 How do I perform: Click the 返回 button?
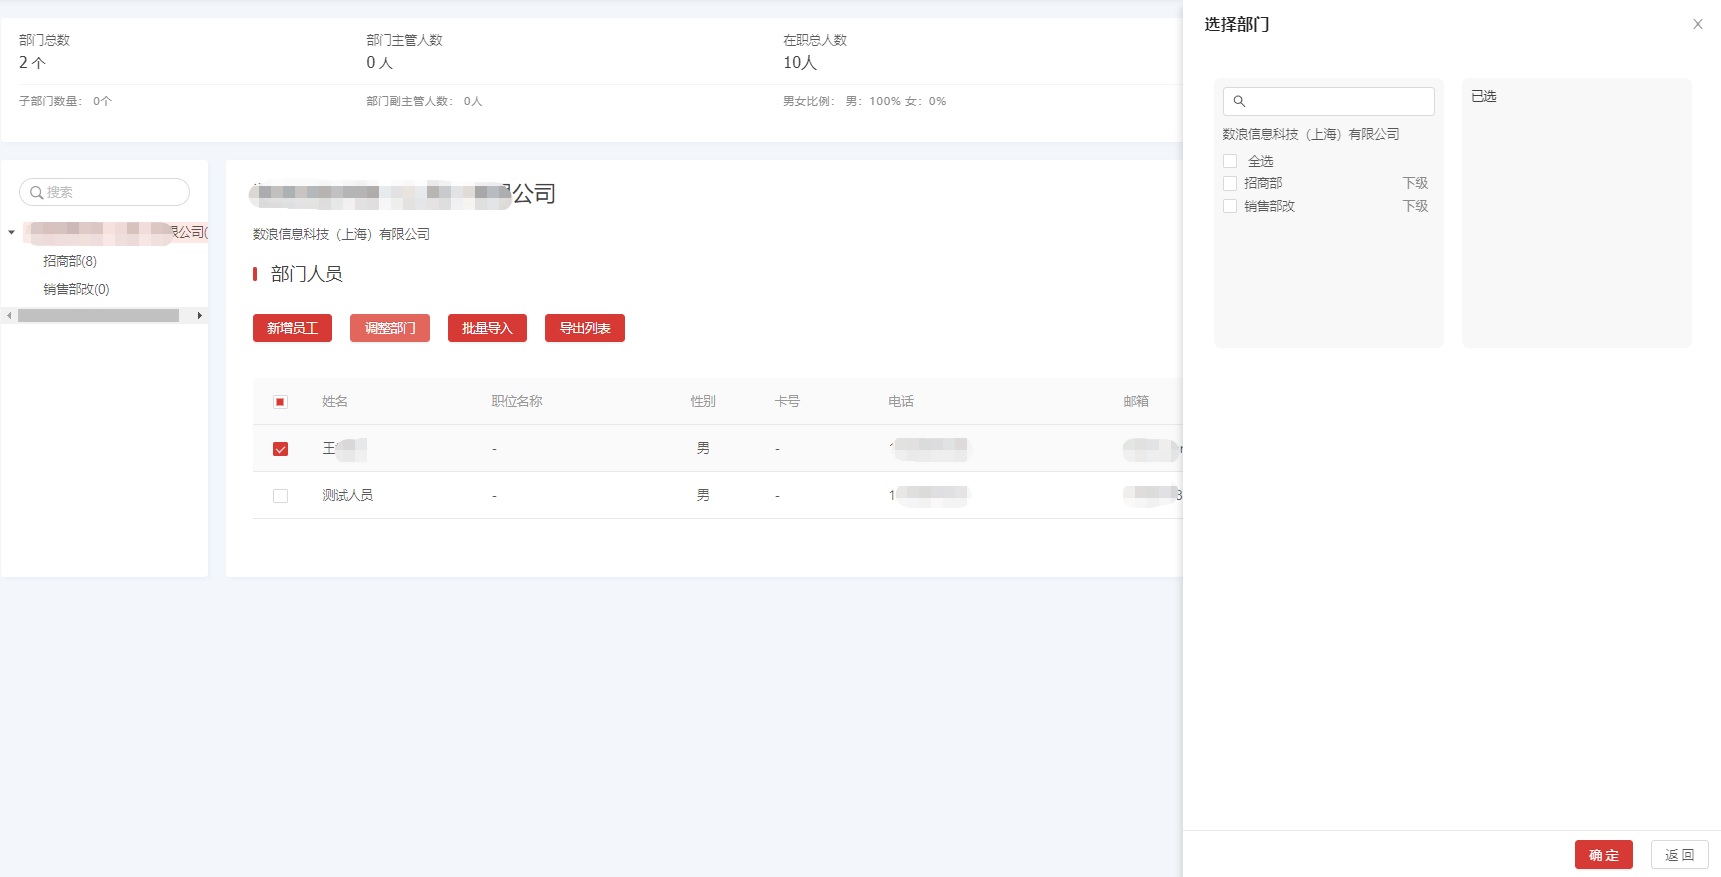pos(1679,855)
